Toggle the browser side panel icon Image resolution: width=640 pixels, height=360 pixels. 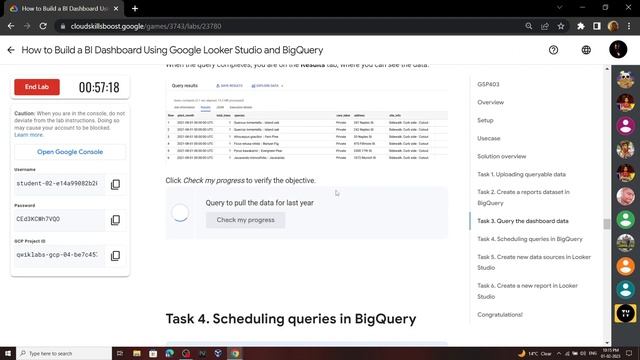click(597, 26)
